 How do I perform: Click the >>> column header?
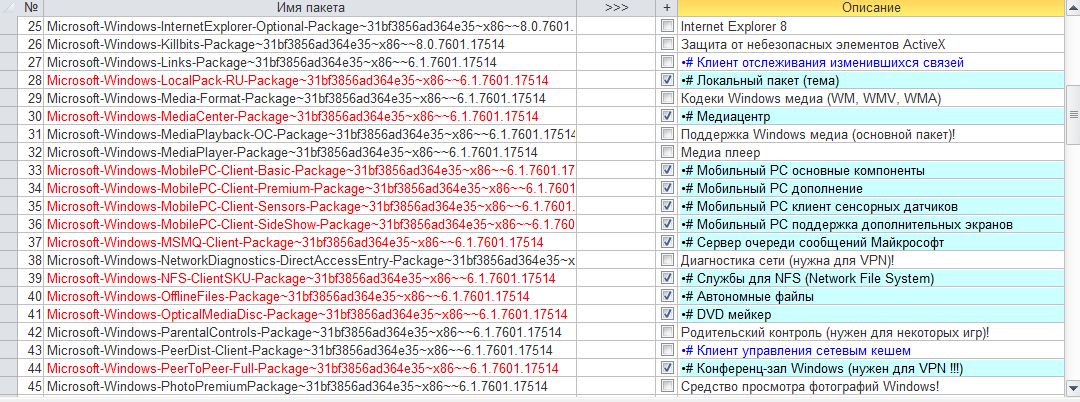coord(616,8)
